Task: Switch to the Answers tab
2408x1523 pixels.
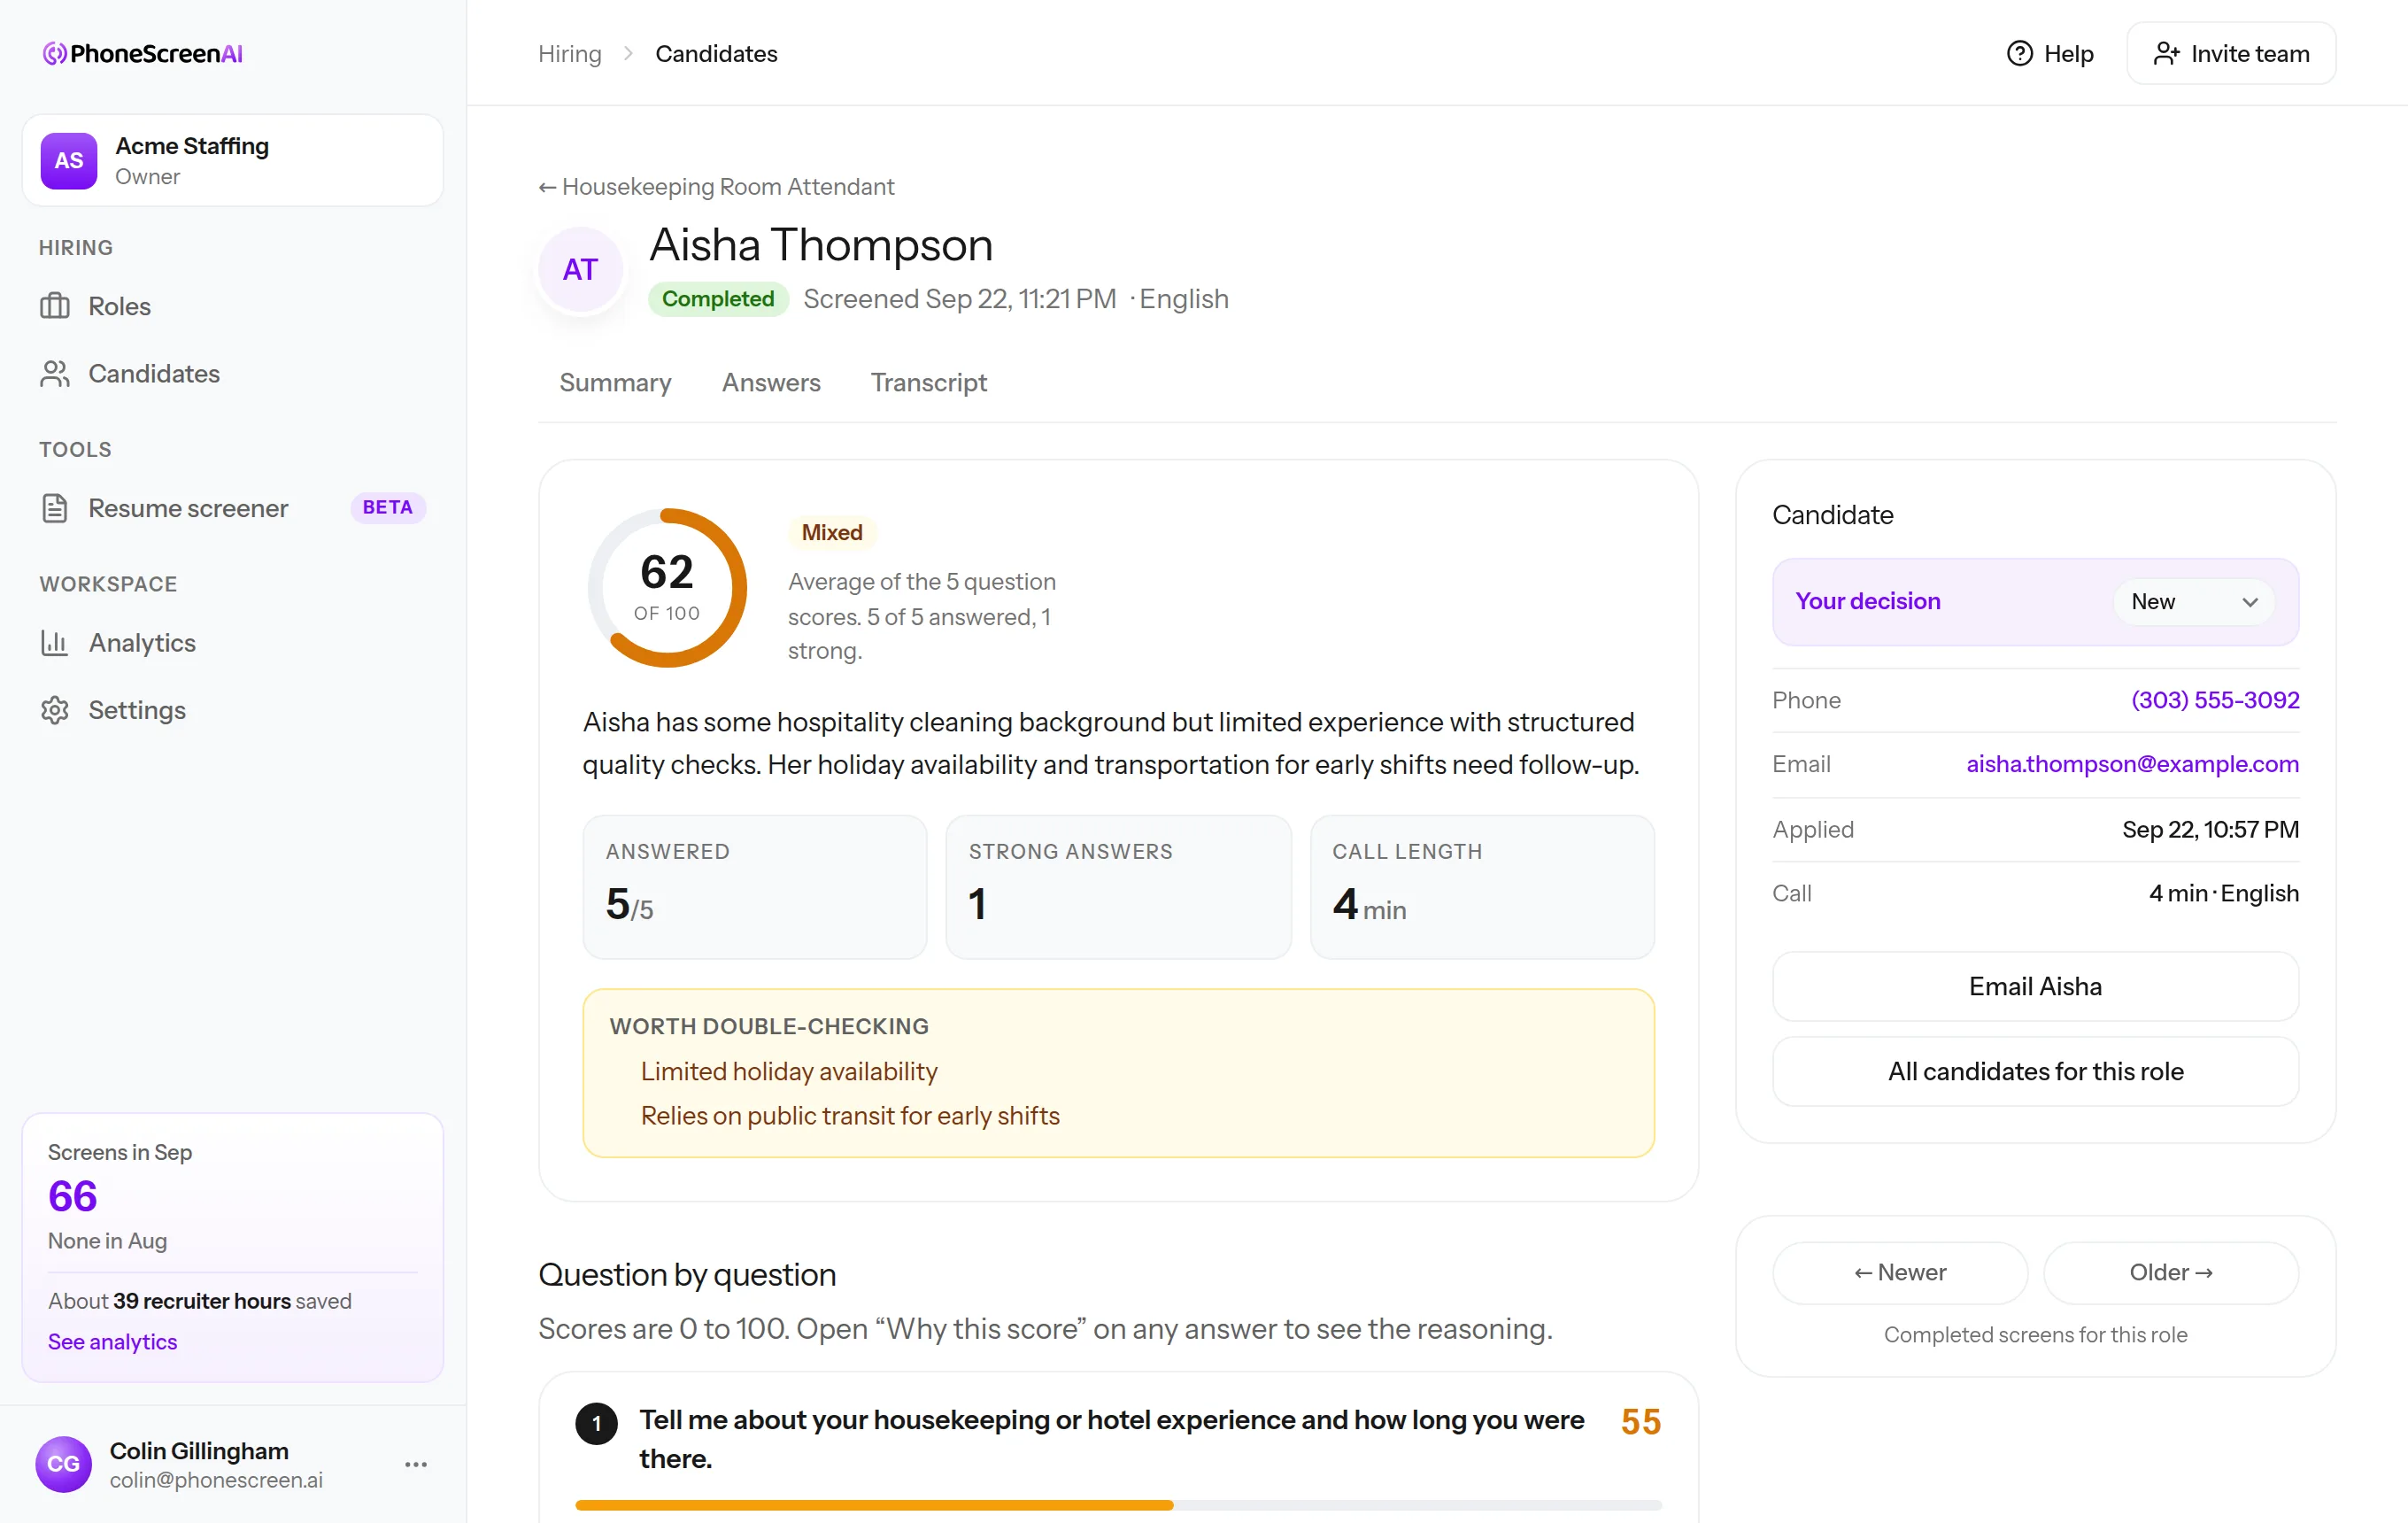Action: [x=771, y=382]
